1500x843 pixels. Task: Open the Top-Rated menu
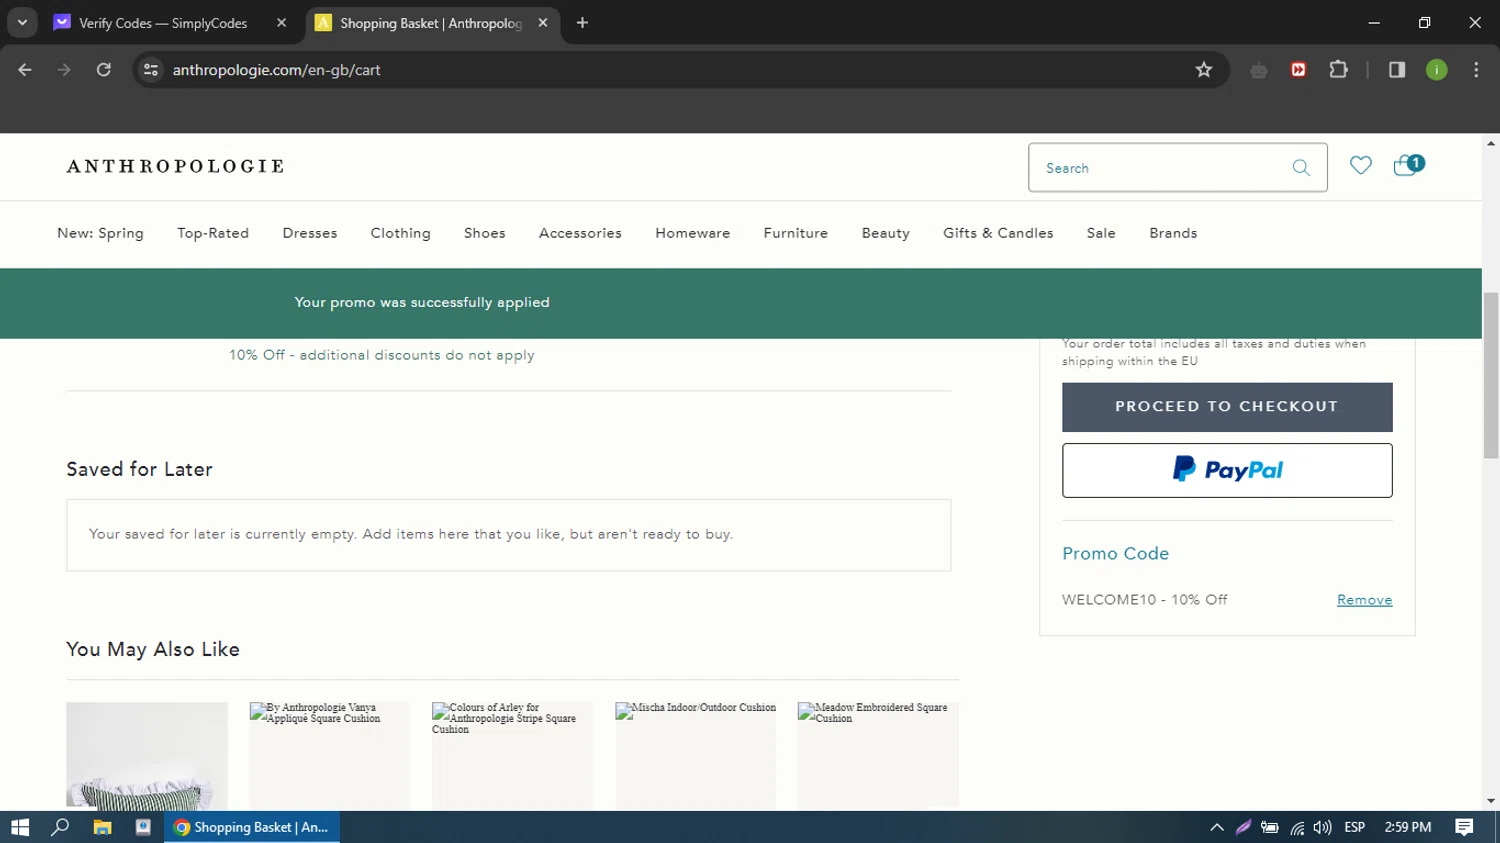click(x=213, y=233)
